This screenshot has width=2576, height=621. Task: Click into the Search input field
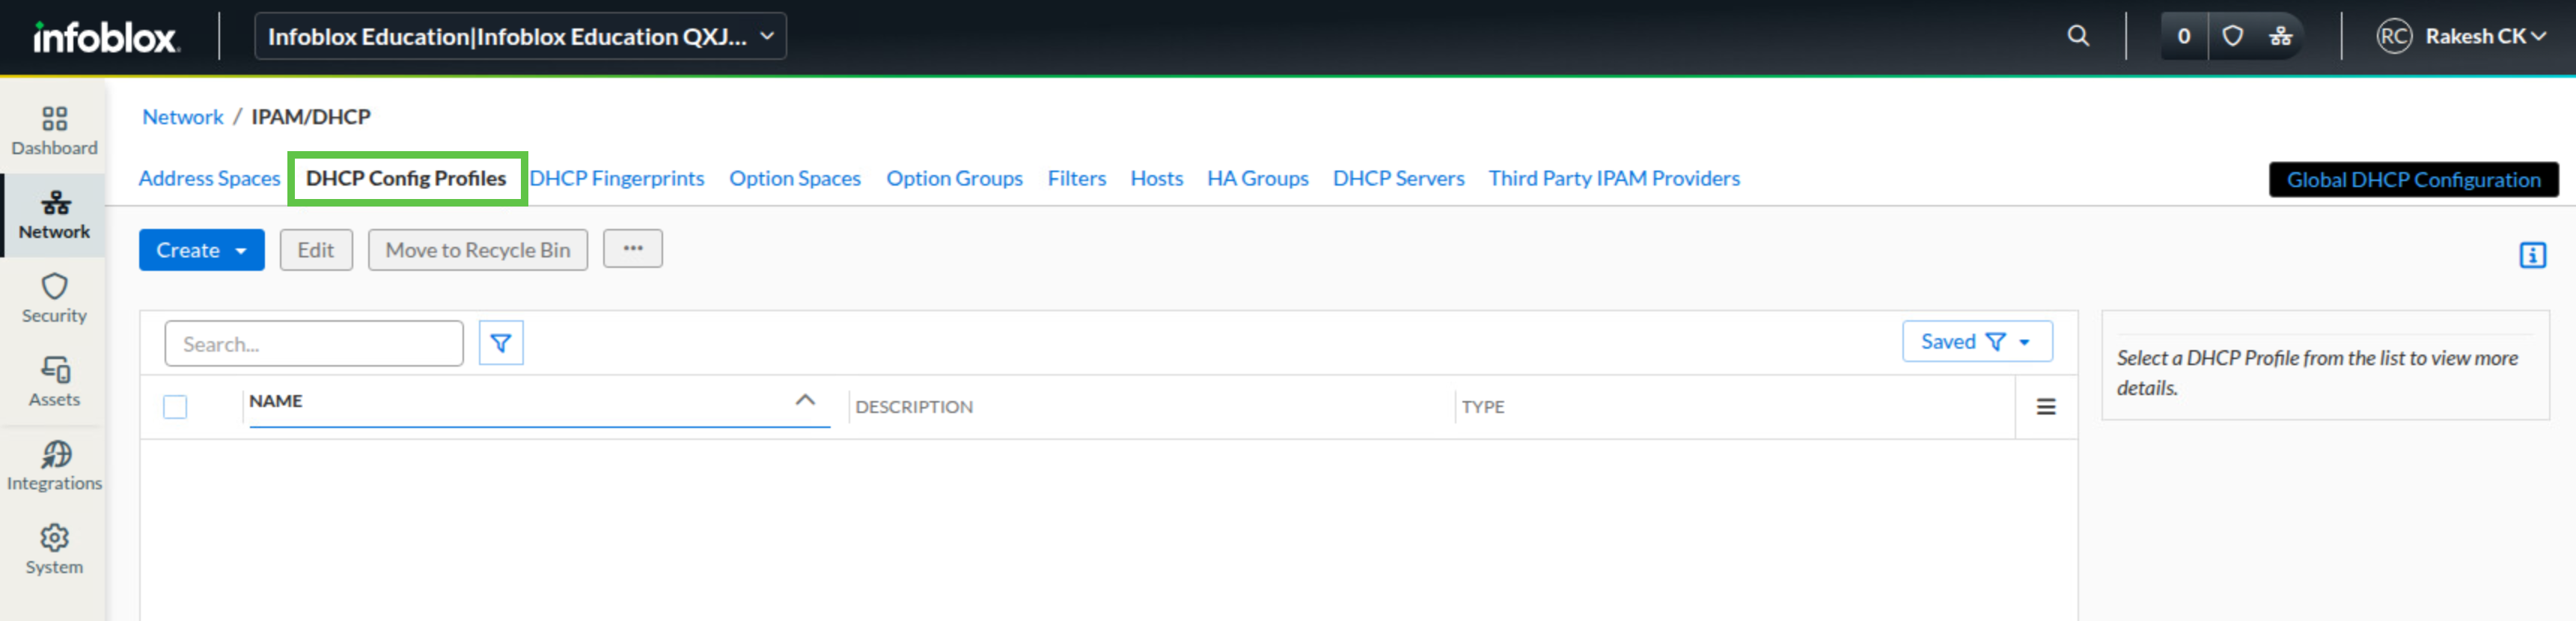(314, 344)
